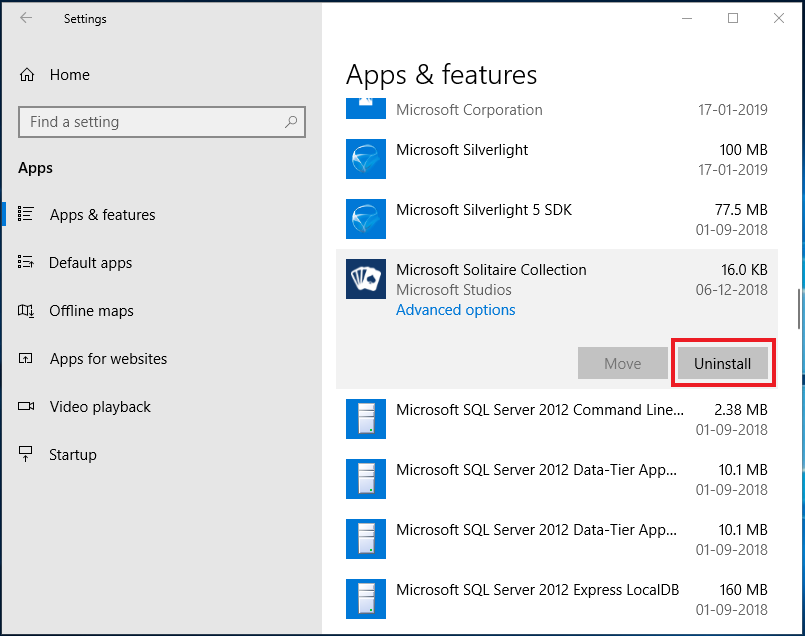Click the Default apps sidebar icon
805x636 pixels.
coord(26,262)
